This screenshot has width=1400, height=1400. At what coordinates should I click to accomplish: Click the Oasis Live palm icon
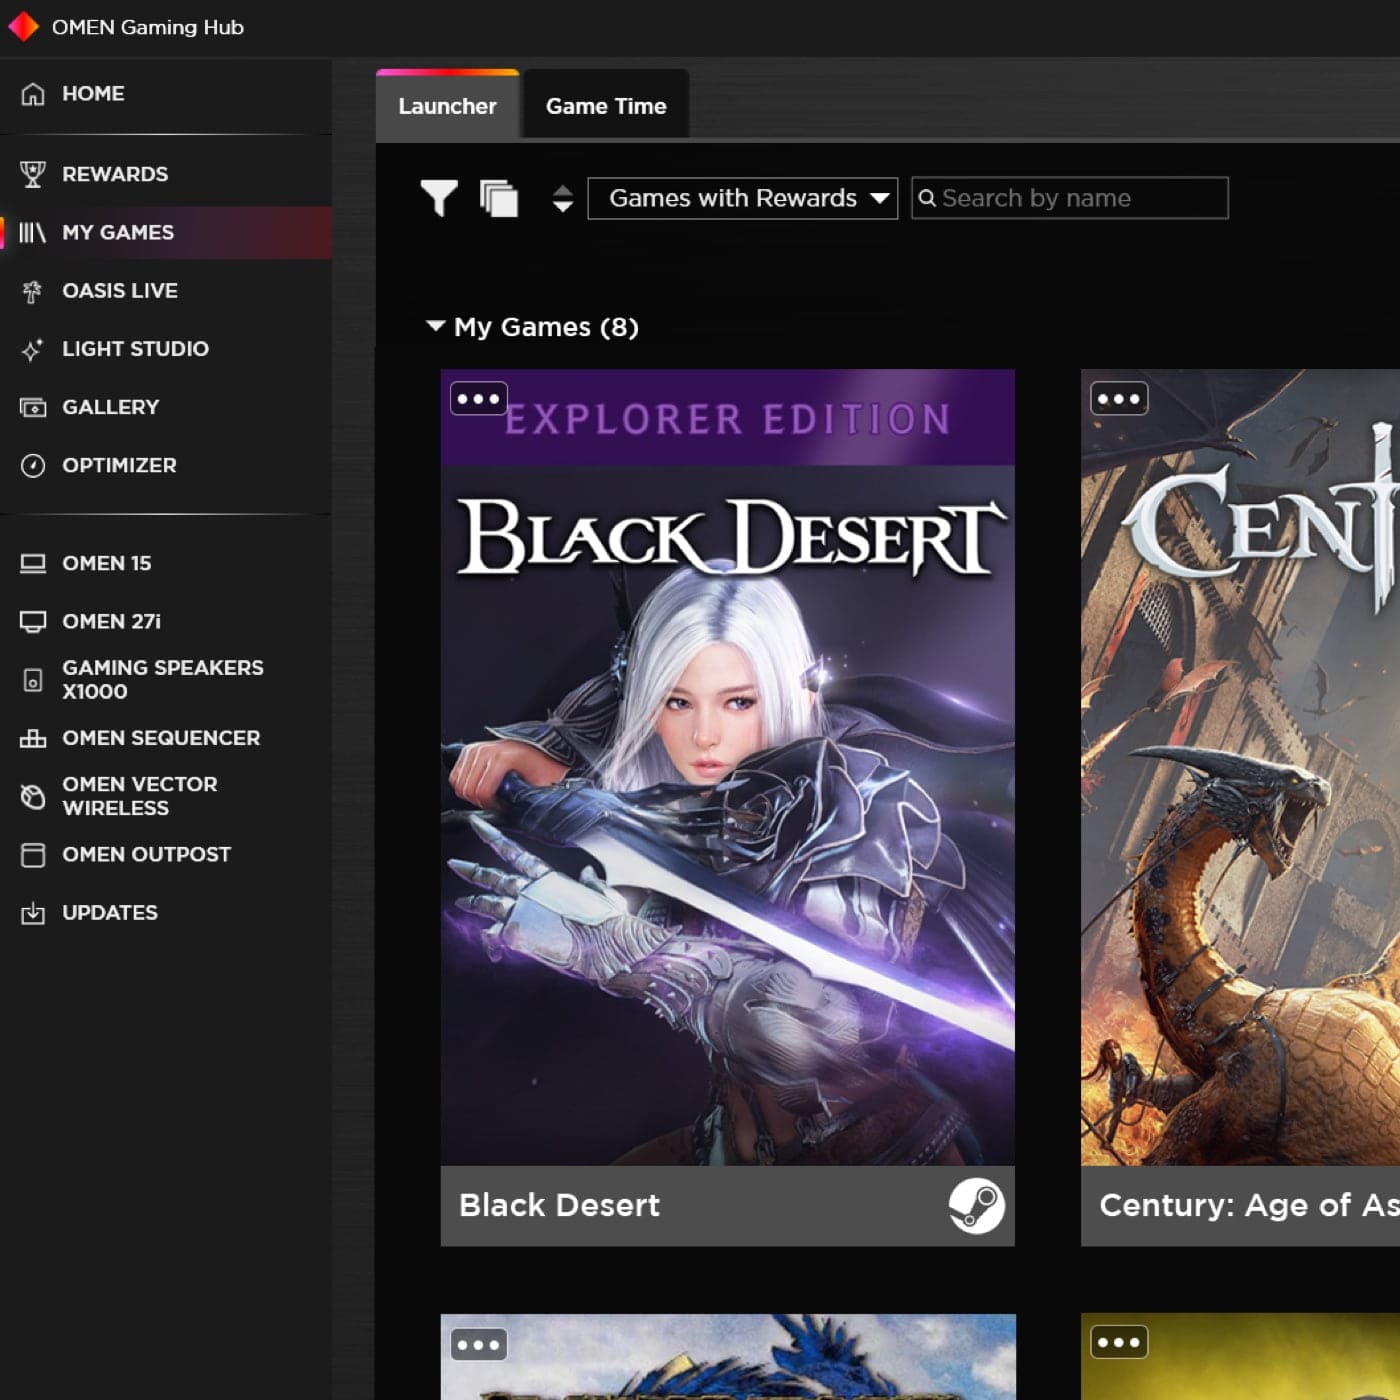(32, 291)
